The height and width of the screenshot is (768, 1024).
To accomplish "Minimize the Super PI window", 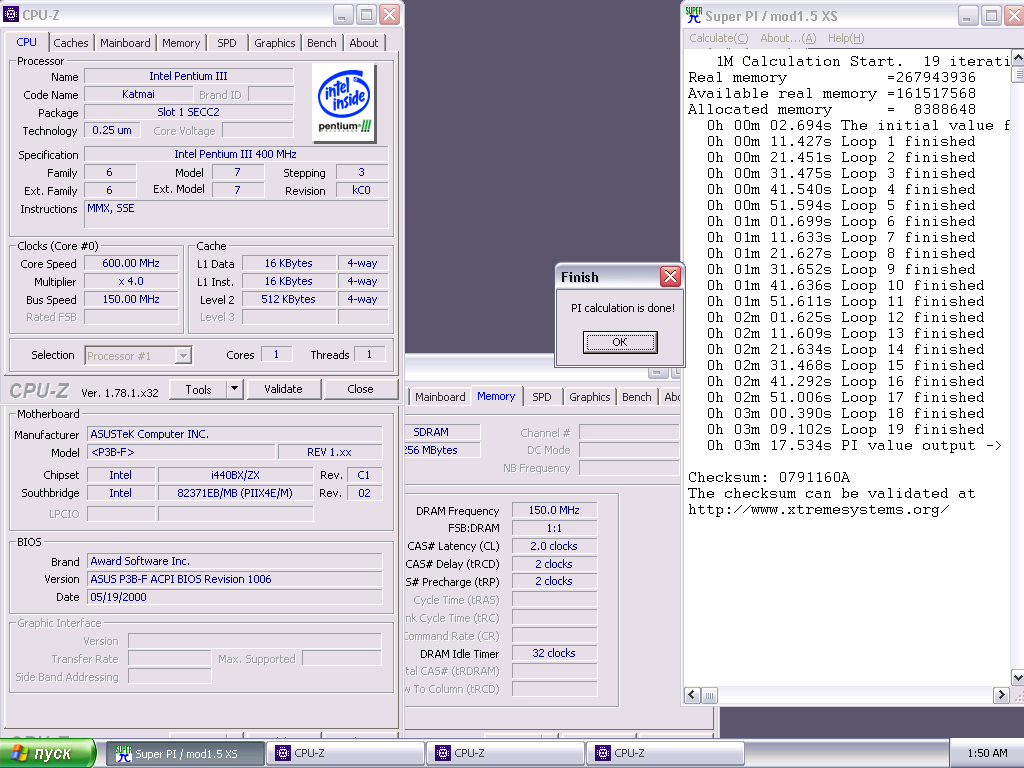I will point(968,16).
